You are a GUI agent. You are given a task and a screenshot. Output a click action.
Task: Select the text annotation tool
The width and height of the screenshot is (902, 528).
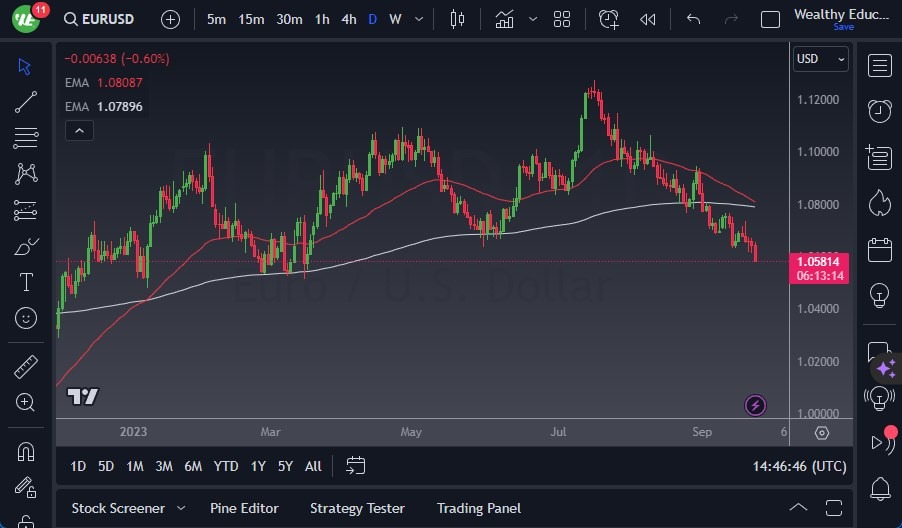coord(26,282)
